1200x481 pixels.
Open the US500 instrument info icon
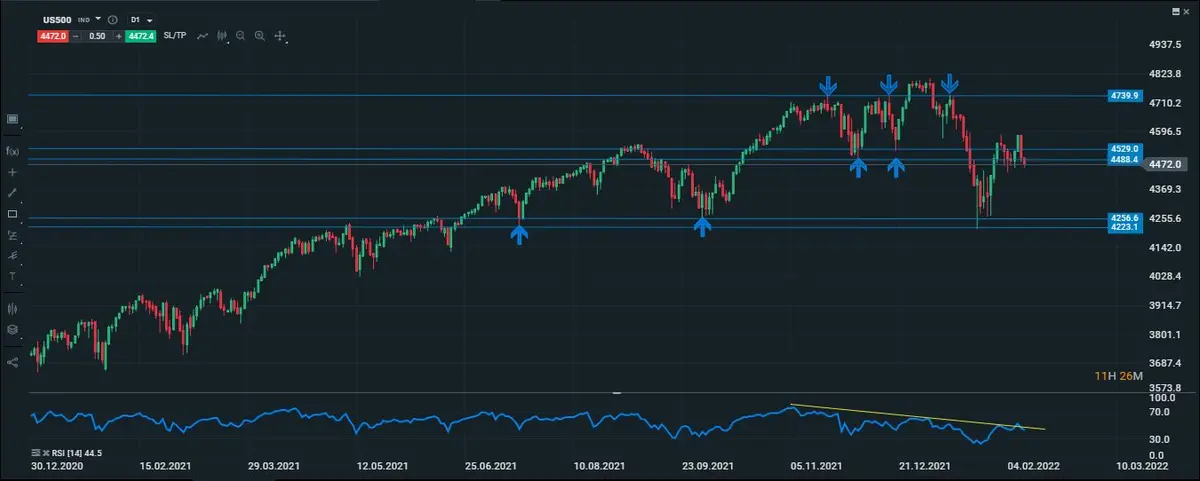pos(111,19)
